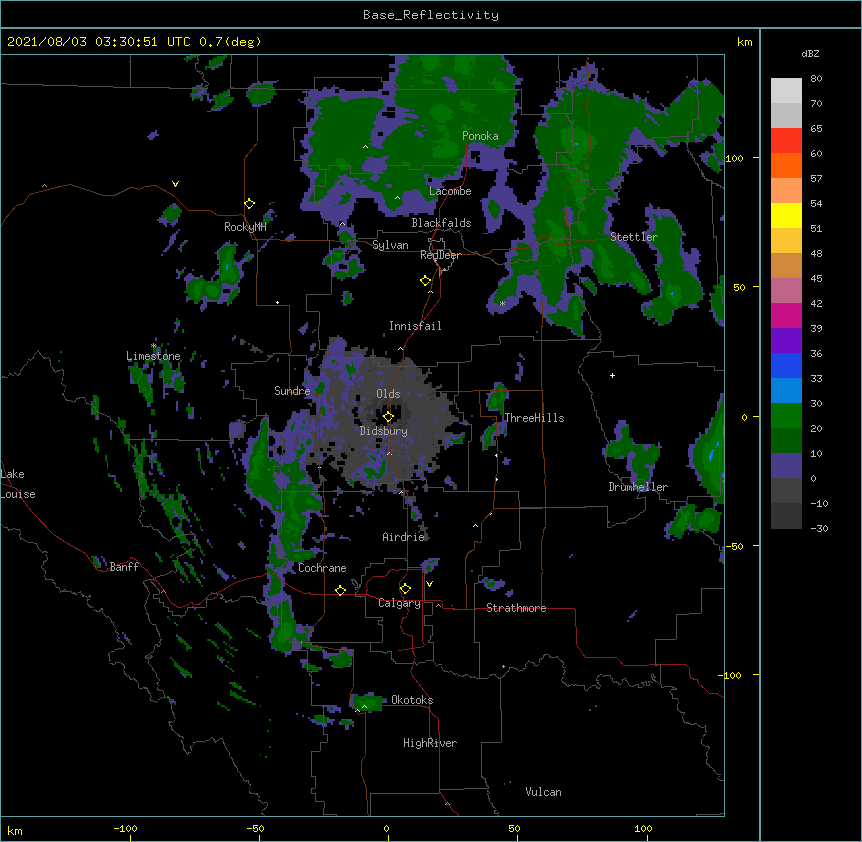
Task: Pick the orange 57-60 dBZ legend swatch
Action: (x=786, y=165)
